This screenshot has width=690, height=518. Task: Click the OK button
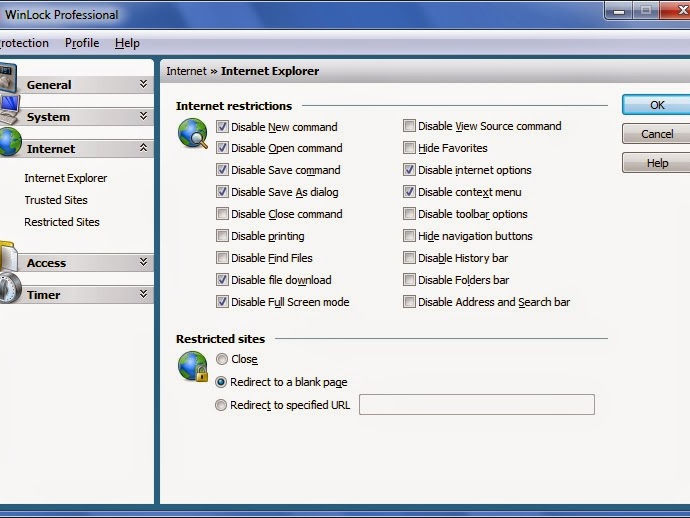(x=656, y=105)
